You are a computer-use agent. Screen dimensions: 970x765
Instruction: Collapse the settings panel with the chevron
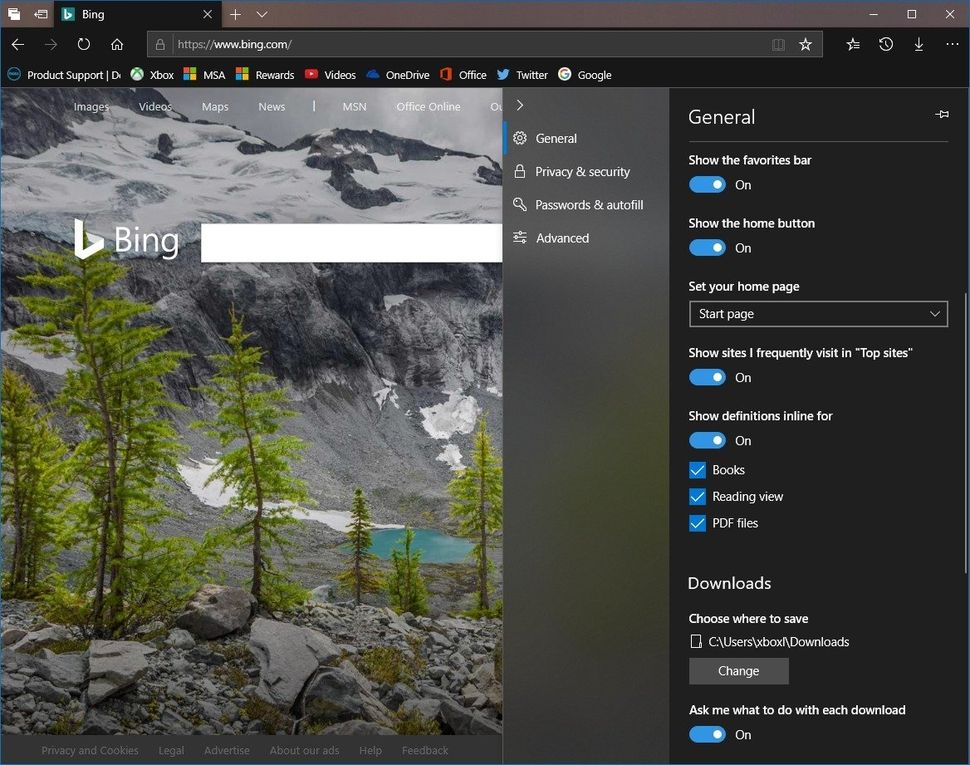[519, 104]
